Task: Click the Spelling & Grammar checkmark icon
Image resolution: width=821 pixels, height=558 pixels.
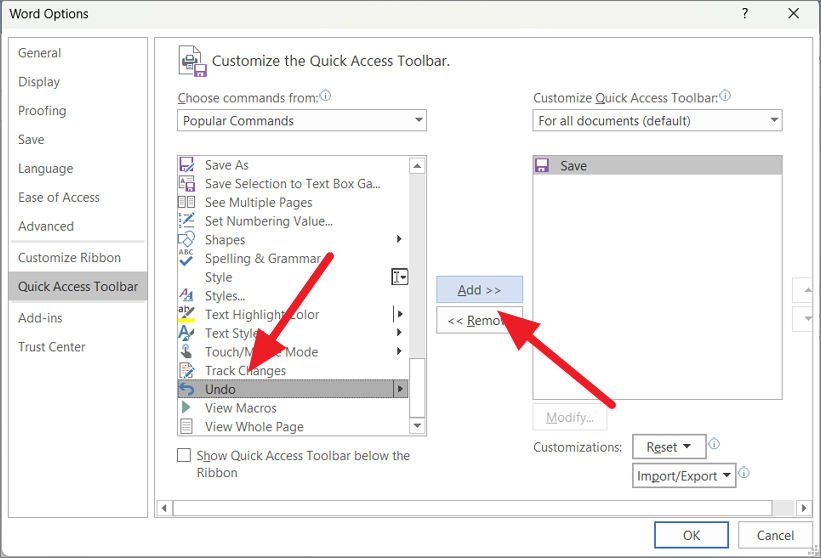Action: 186,258
